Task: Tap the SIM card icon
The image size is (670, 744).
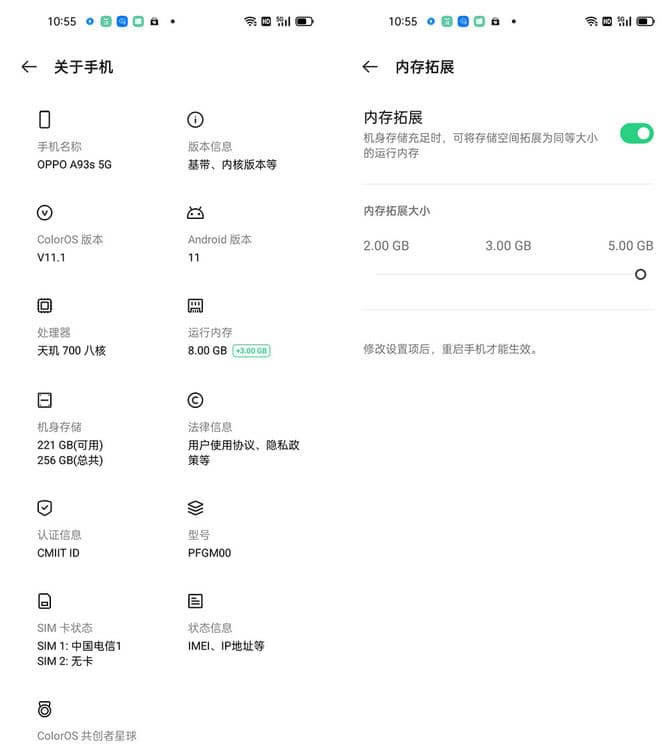Action: [45, 601]
